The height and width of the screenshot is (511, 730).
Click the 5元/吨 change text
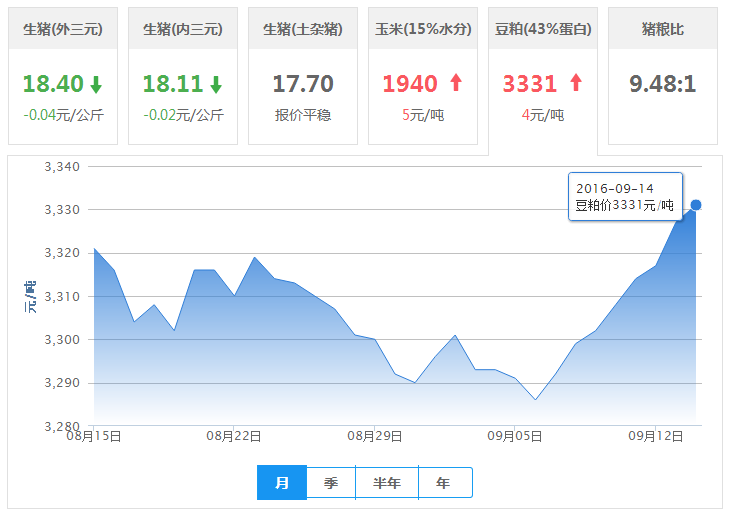coord(423,115)
